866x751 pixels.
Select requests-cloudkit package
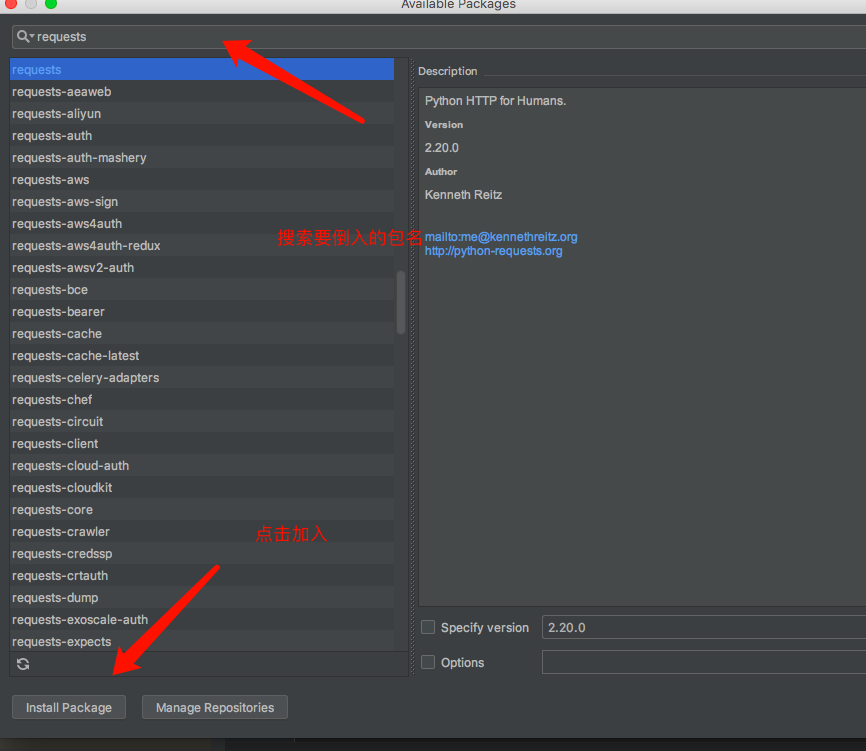coord(202,488)
